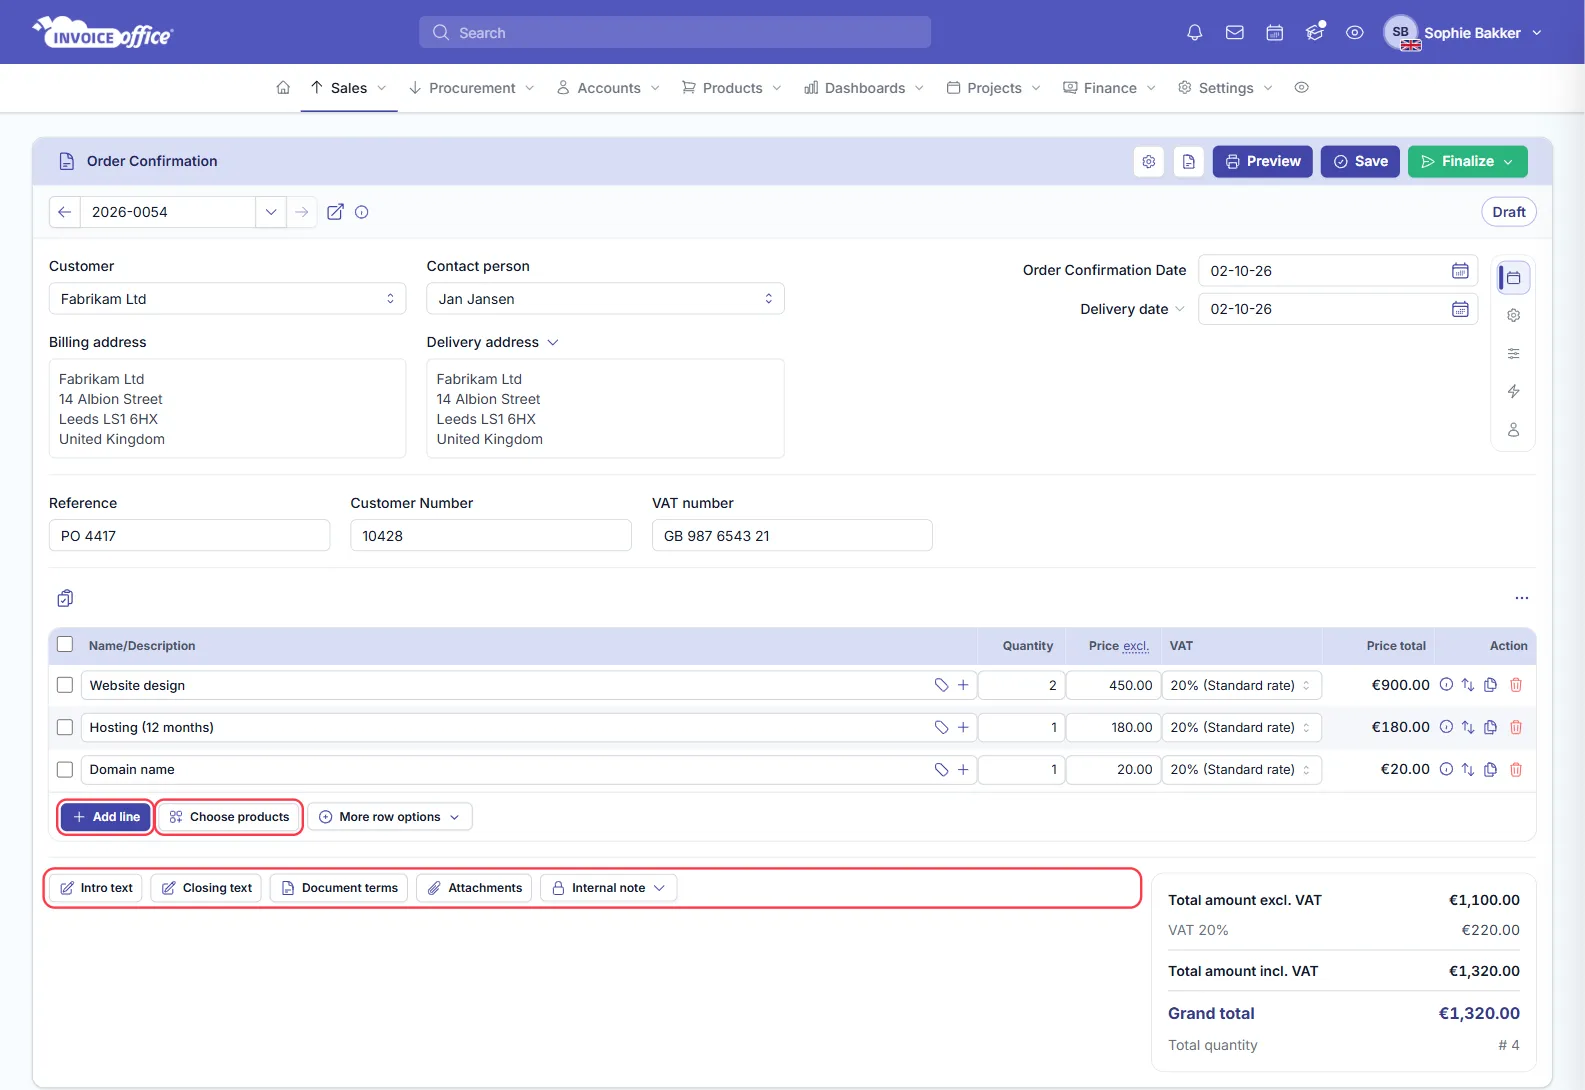The width and height of the screenshot is (1585, 1090).
Task: Go to previous order with left arrow
Action: click(x=65, y=212)
